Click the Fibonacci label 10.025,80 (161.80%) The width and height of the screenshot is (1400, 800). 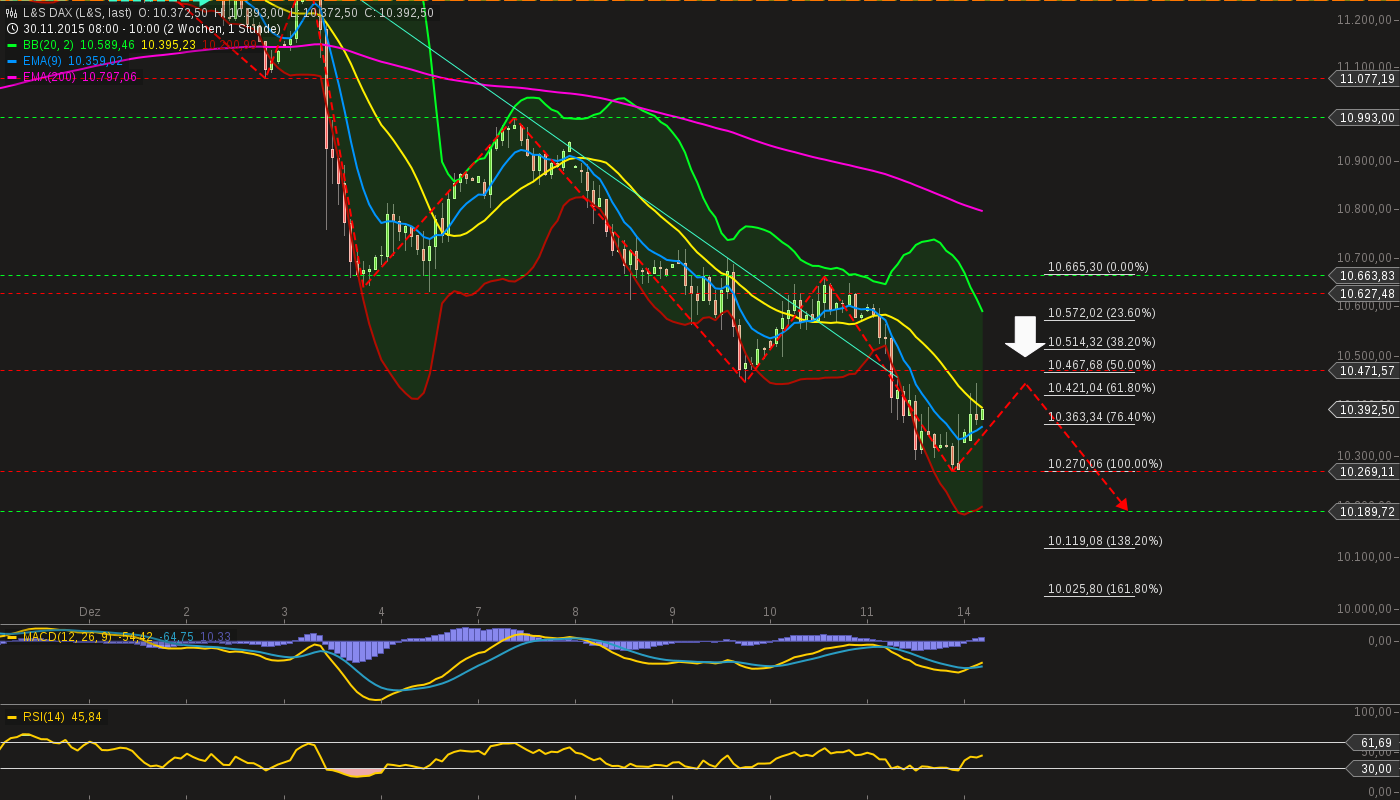pos(1105,589)
